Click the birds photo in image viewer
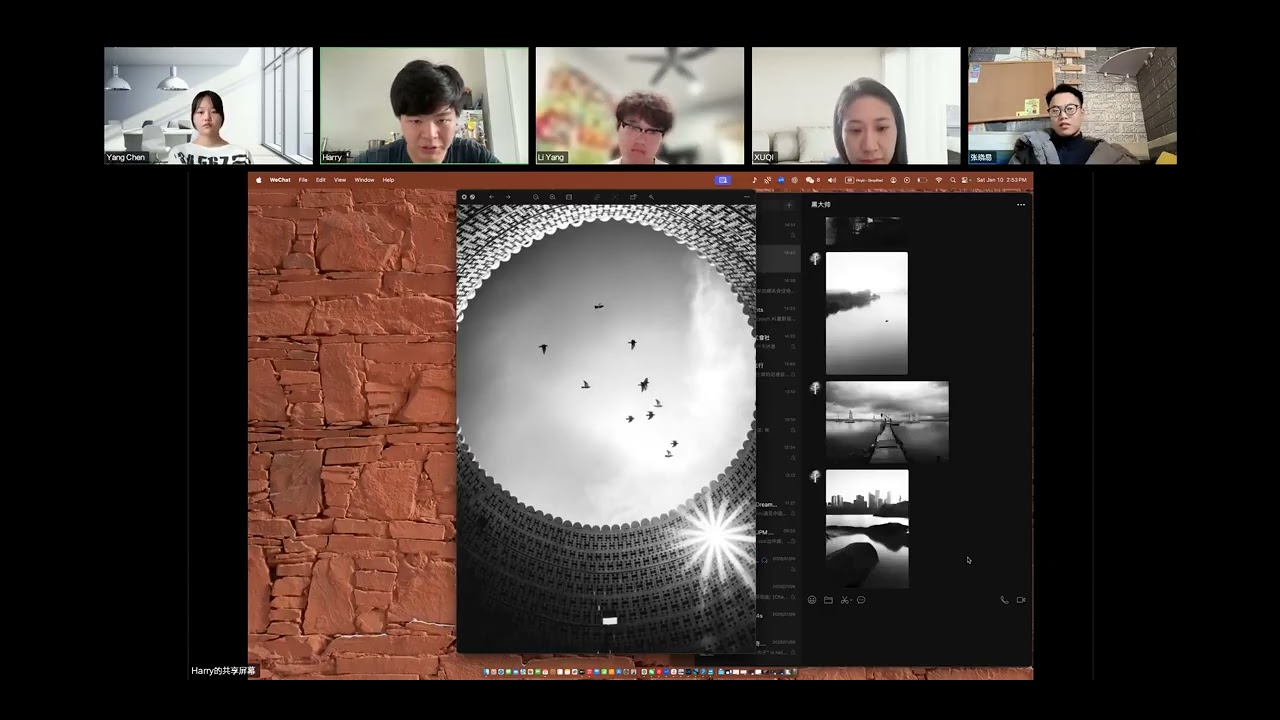This screenshot has width=1280, height=720. 606,428
